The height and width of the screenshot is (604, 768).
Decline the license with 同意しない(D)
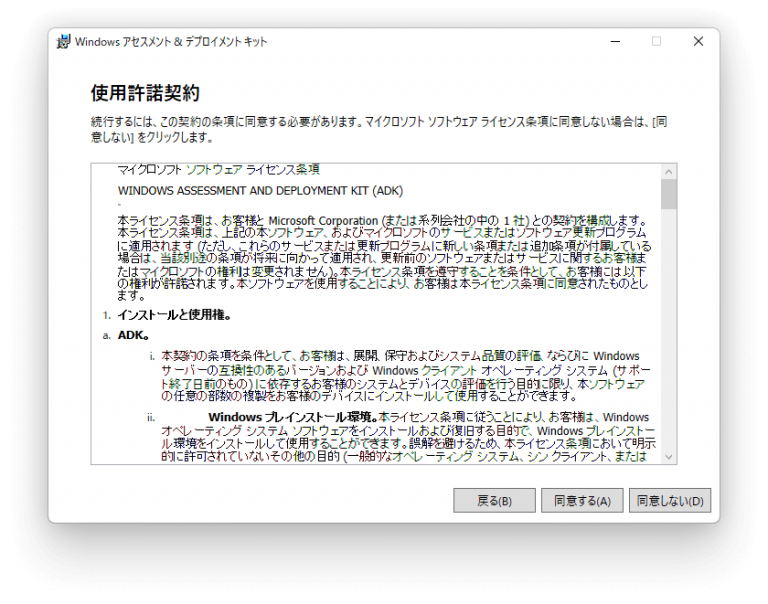click(670, 500)
